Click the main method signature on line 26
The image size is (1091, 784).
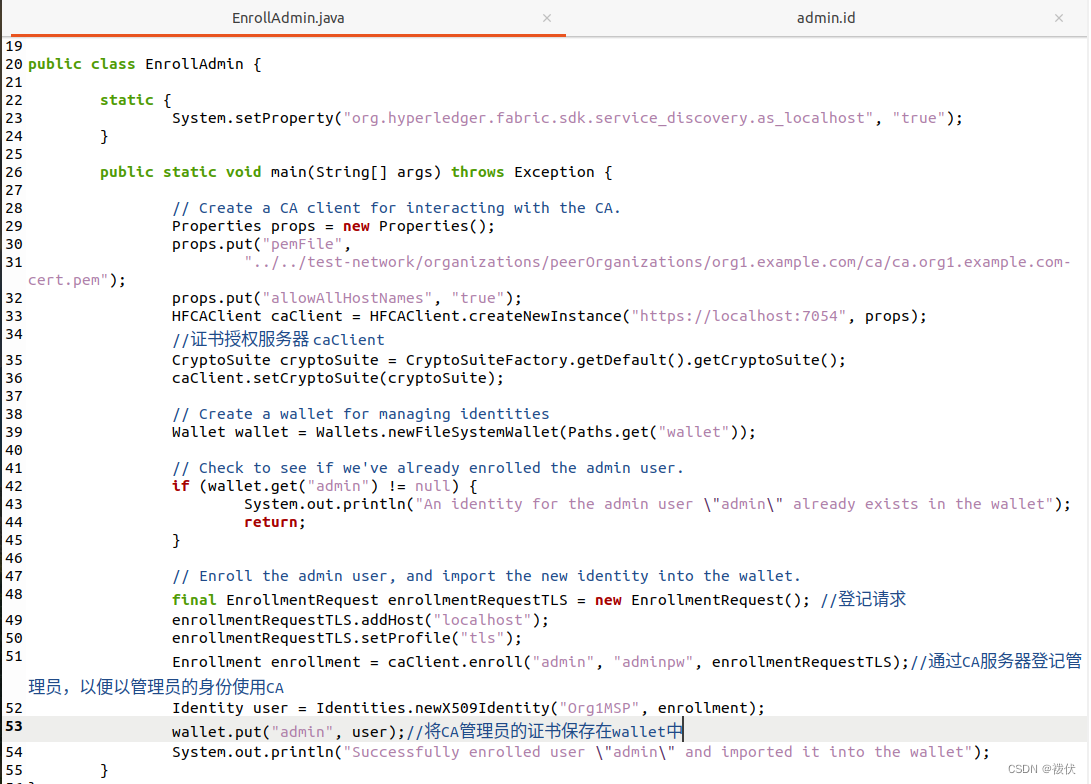tap(356, 172)
